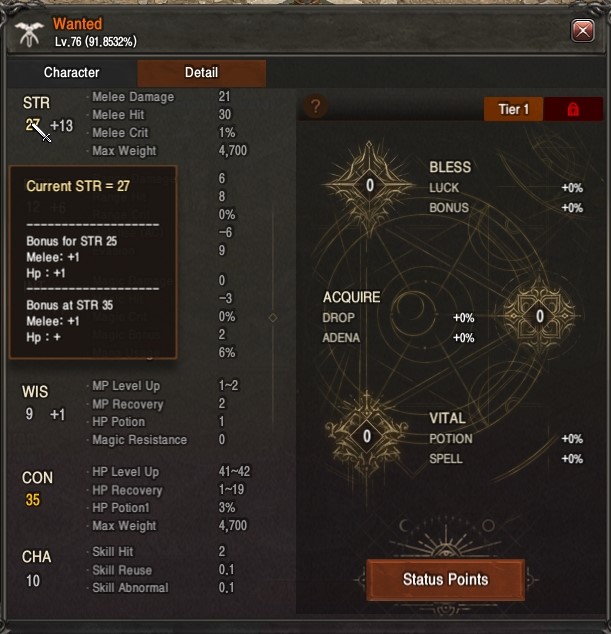
Task: Click the Wanted character name
Action: click(78, 24)
